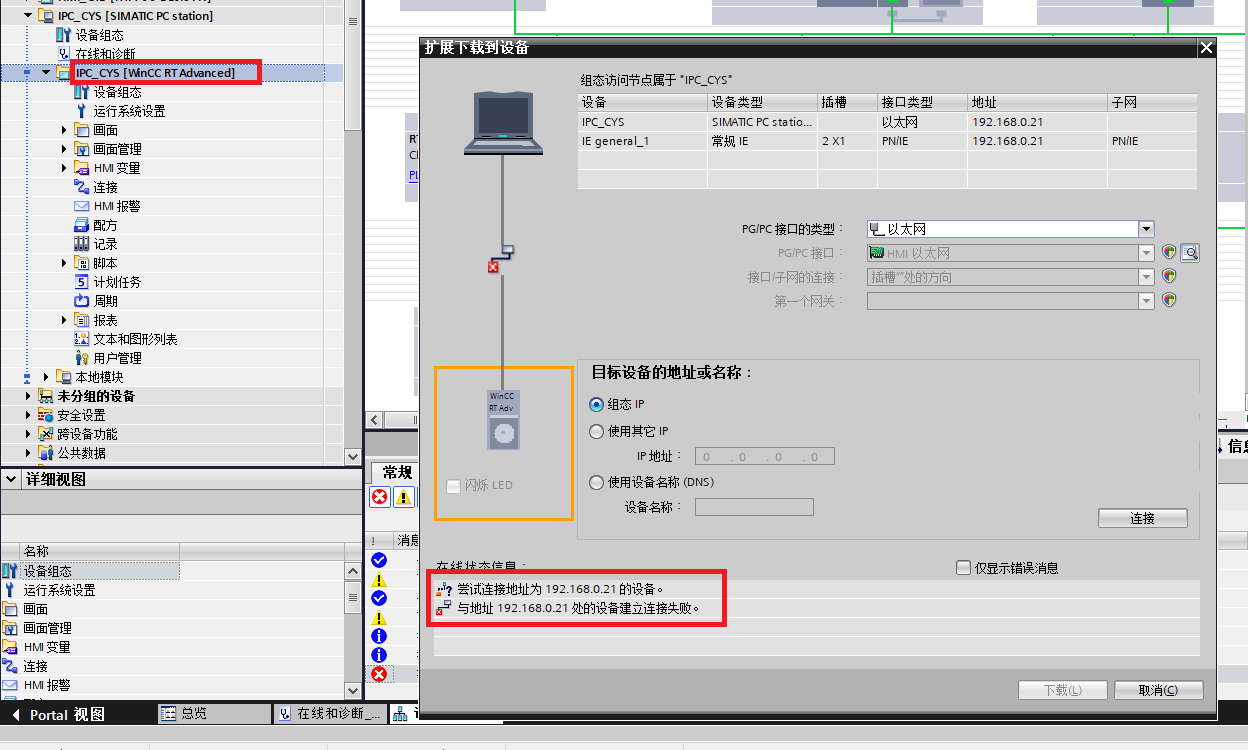Open the 周期 cycles icon in tree

click(82, 301)
